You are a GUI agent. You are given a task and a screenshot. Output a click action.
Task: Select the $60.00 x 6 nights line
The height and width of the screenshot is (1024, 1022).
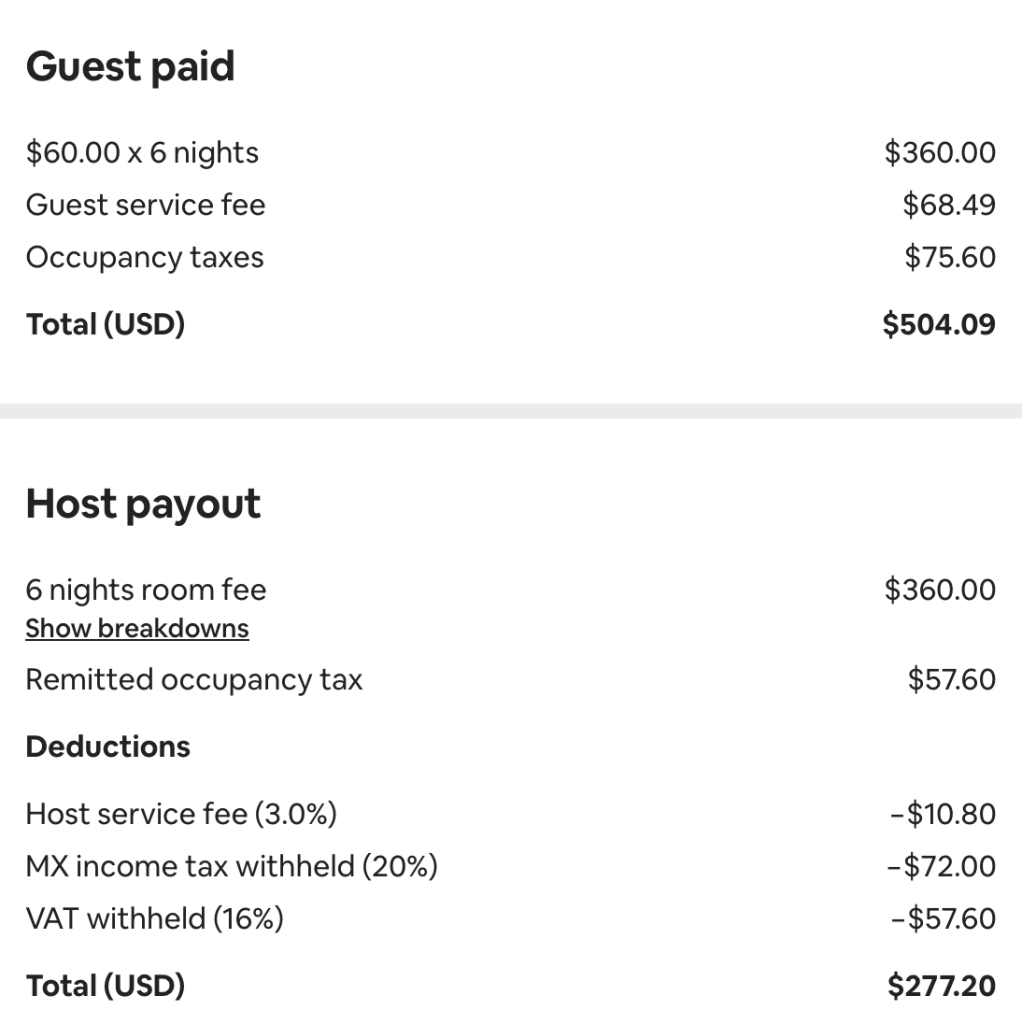[x=142, y=153]
